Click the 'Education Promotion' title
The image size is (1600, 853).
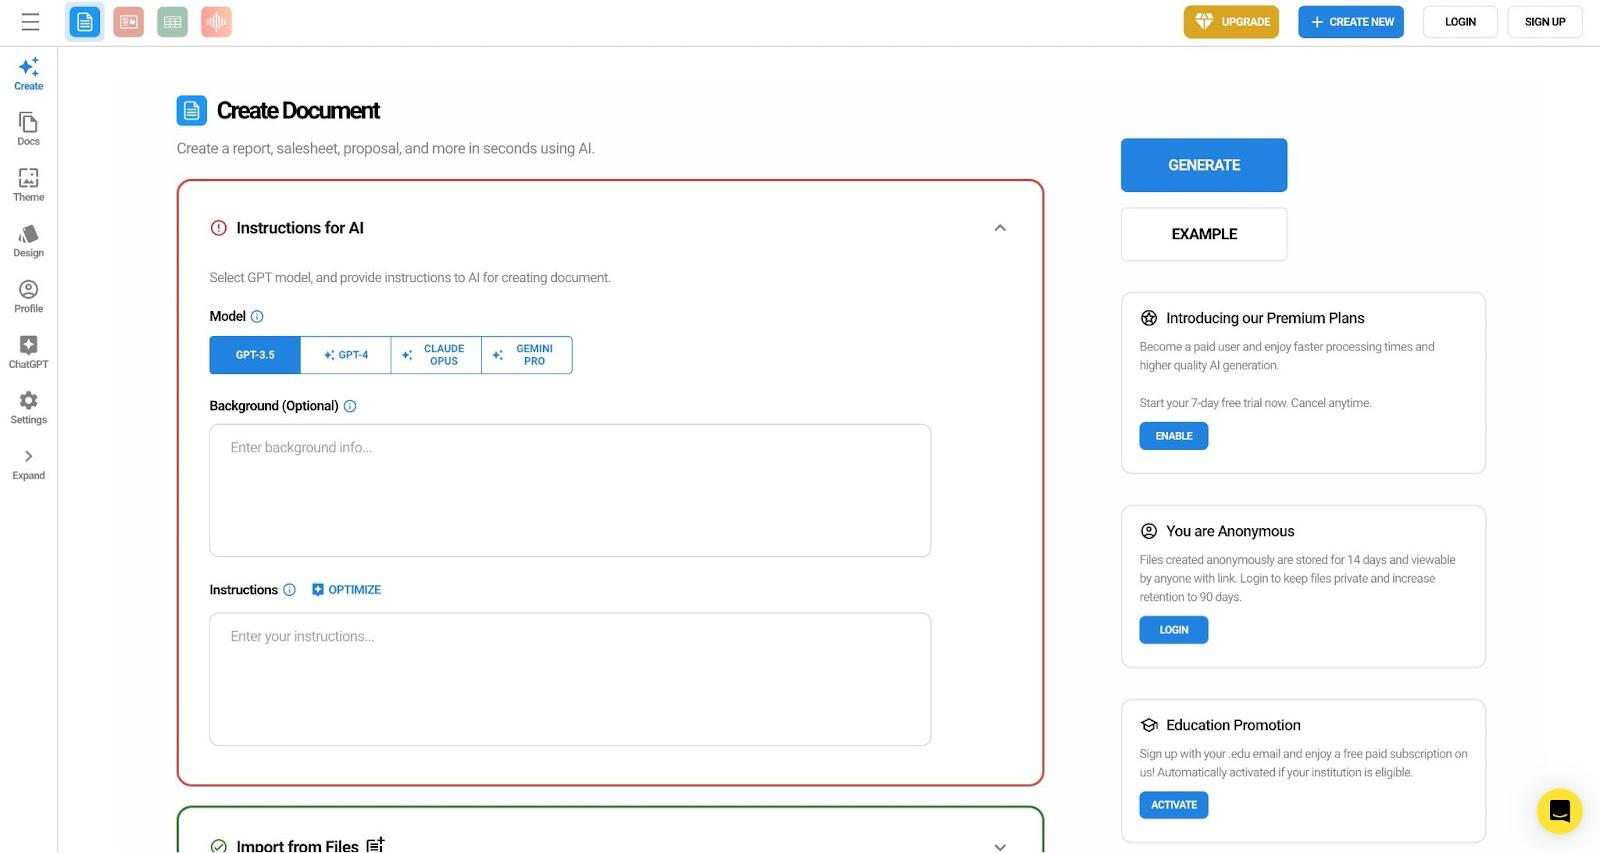(x=1233, y=725)
